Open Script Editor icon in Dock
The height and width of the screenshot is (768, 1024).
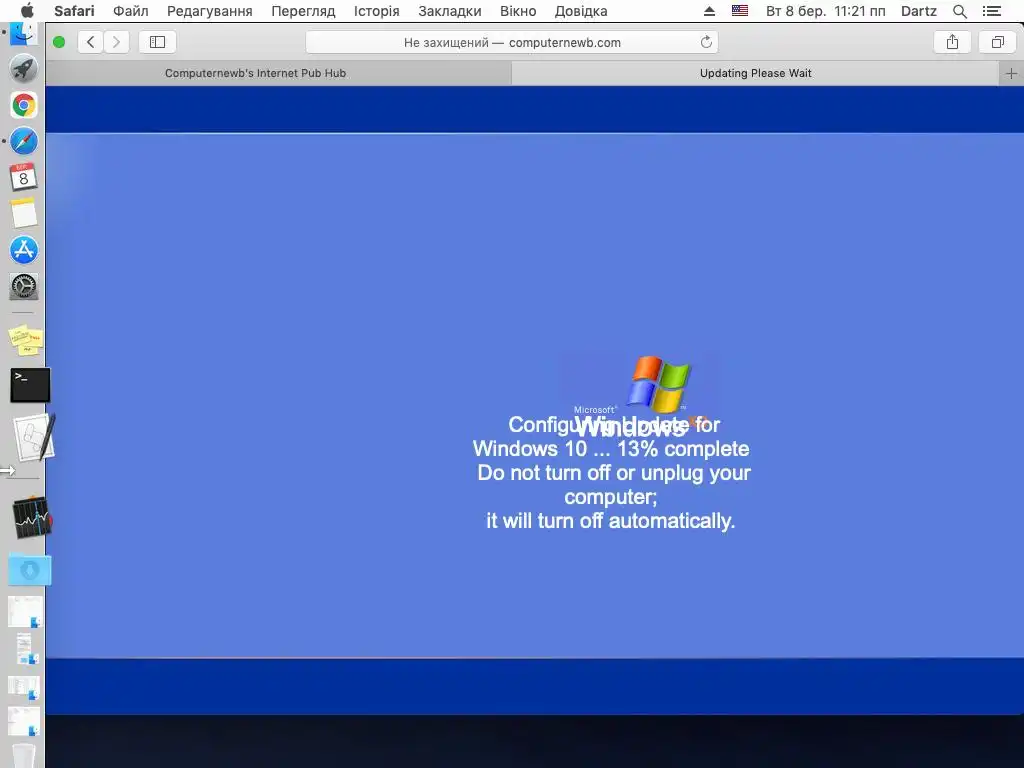(34, 437)
